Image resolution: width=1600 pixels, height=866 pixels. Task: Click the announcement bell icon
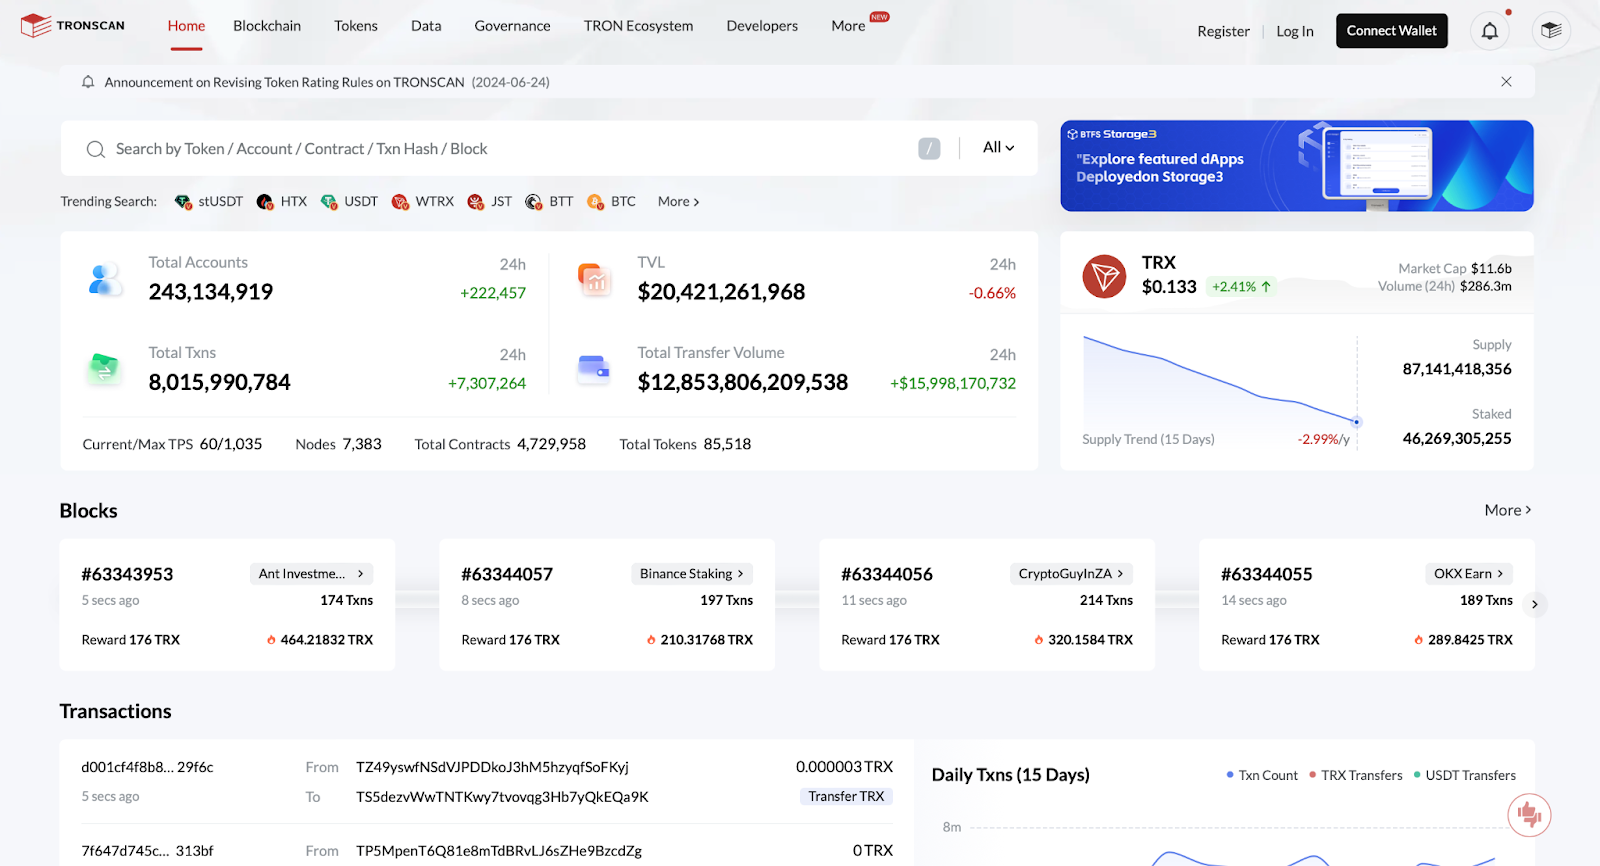coord(88,82)
